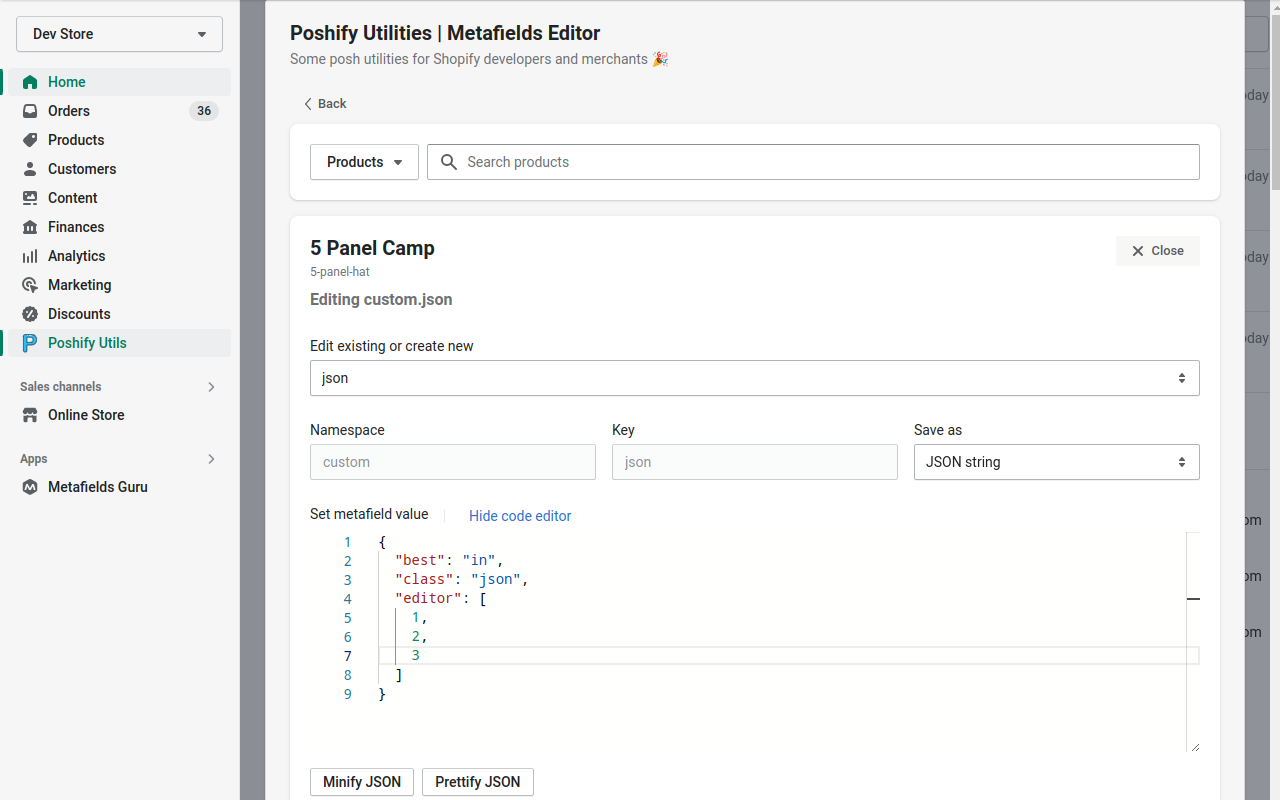Expand the Apps section
This screenshot has height=800, width=1280.
click(211, 458)
